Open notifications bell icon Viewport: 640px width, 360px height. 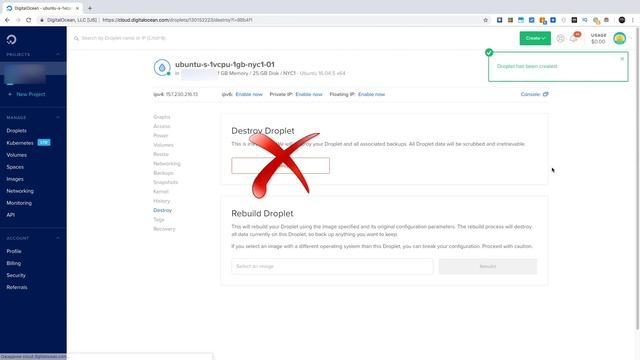tap(574, 38)
